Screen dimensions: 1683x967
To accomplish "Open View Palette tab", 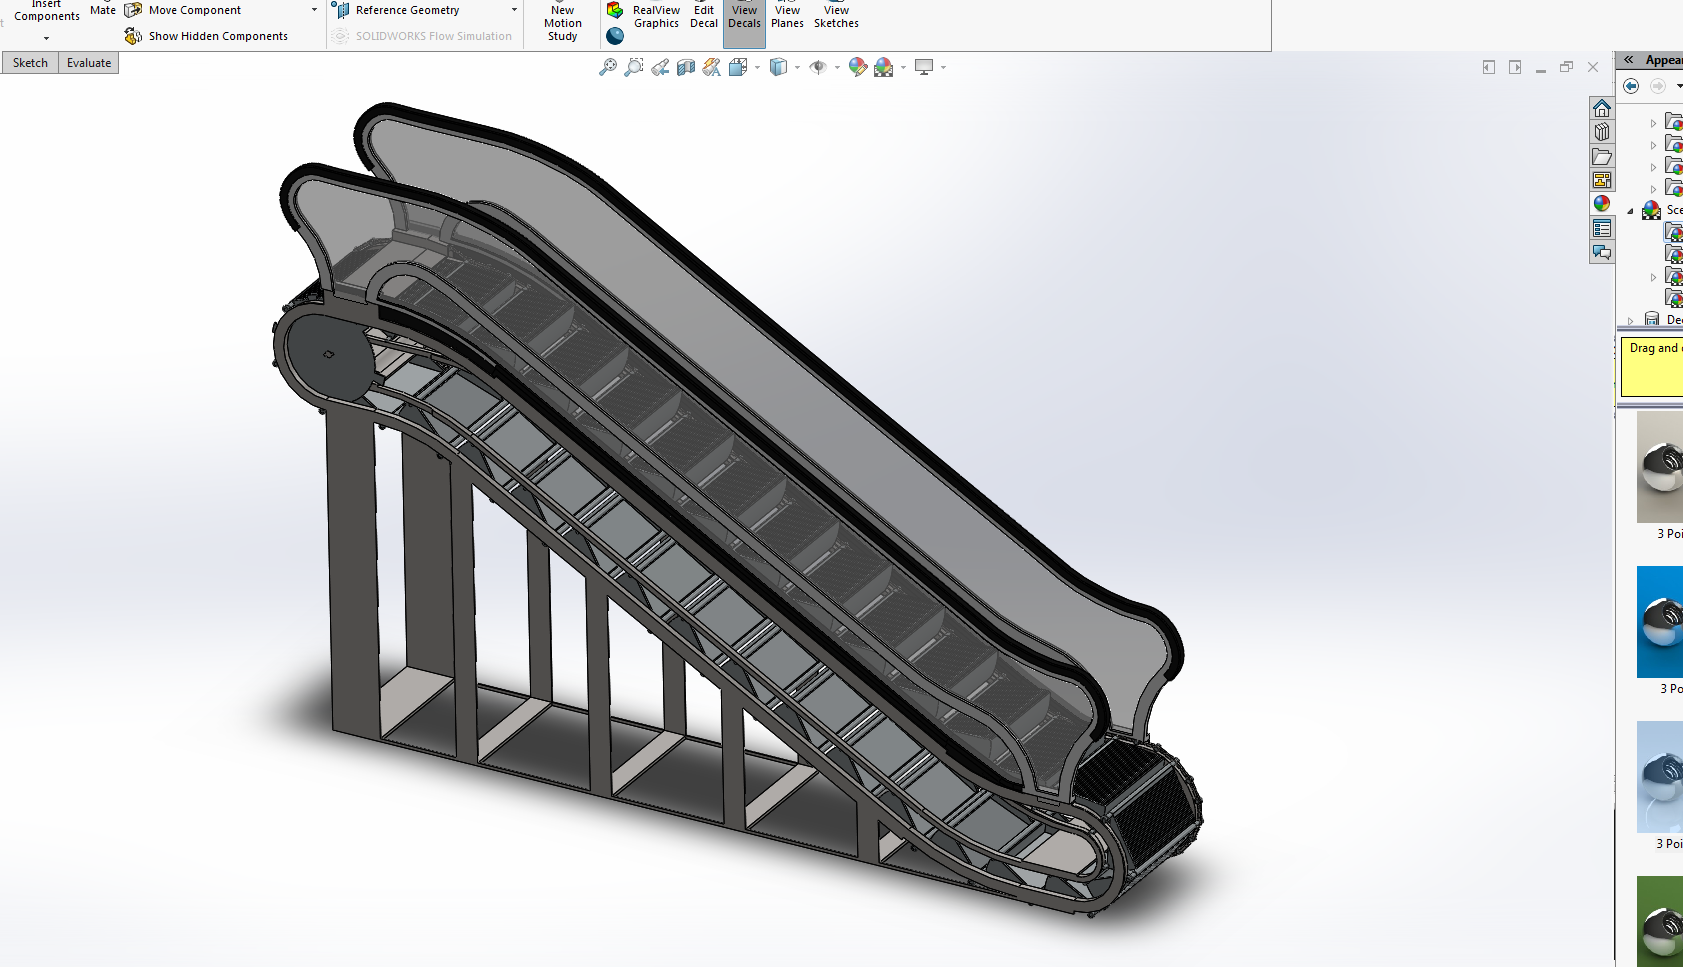I will [1602, 180].
